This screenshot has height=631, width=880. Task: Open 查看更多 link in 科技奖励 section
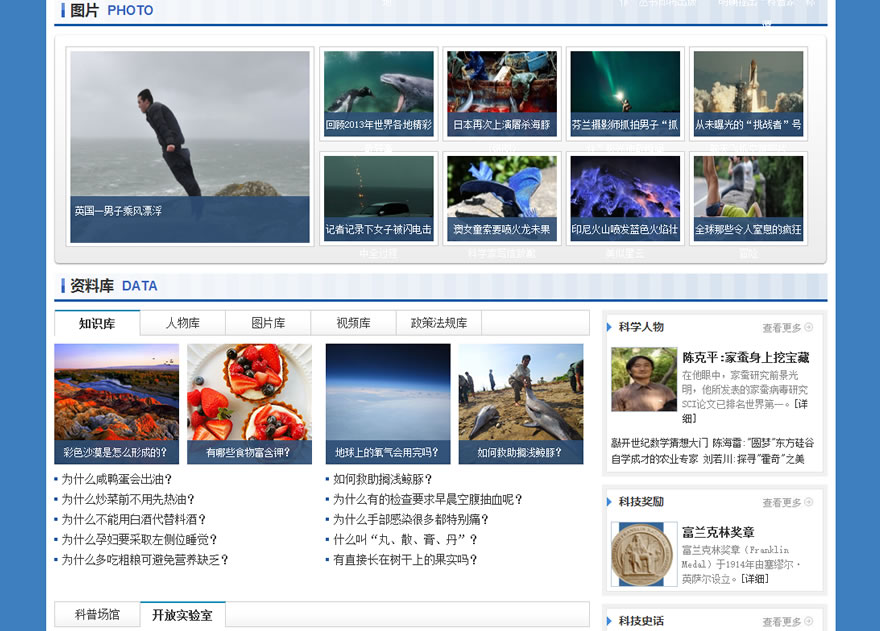point(782,502)
